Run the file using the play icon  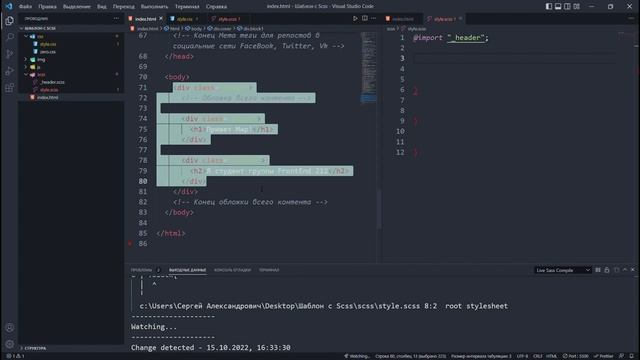pos(355,18)
